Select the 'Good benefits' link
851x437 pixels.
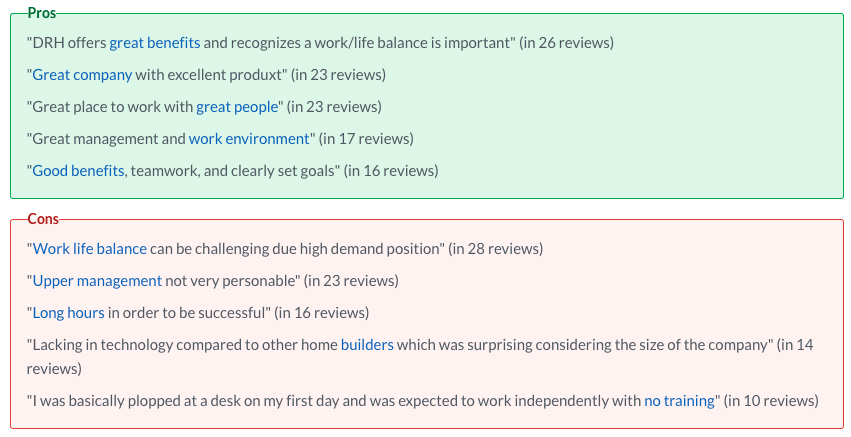click(x=78, y=171)
